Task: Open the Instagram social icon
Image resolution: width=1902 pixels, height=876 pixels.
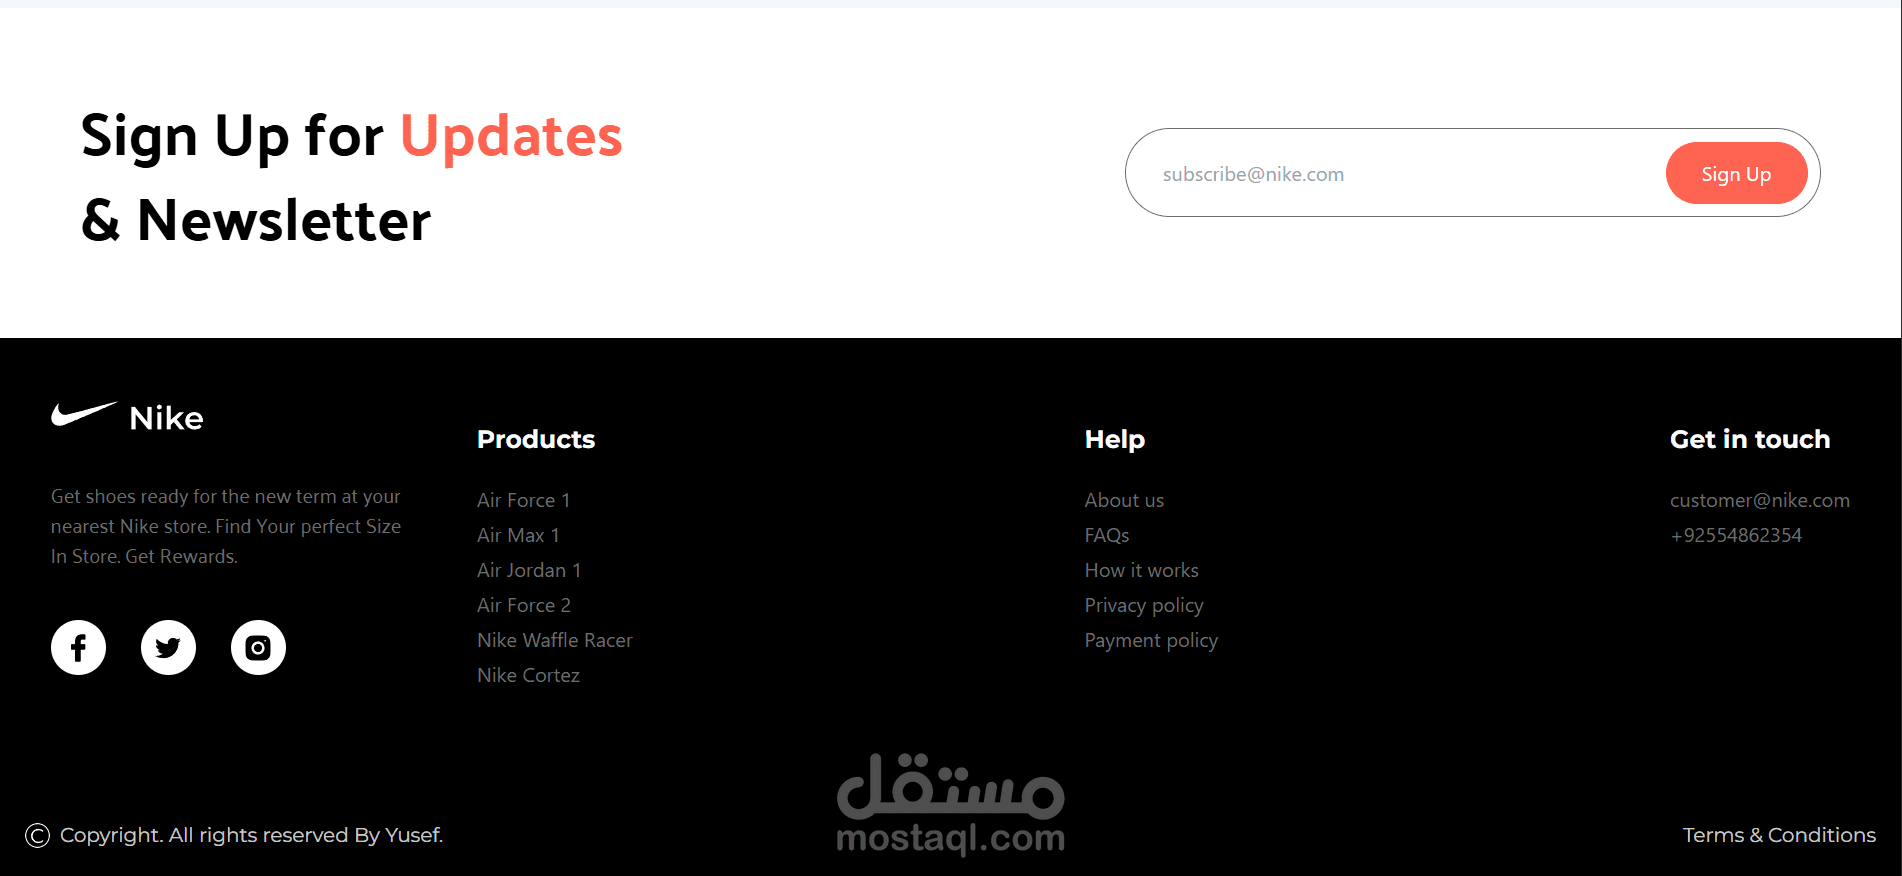Action: tap(258, 648)
